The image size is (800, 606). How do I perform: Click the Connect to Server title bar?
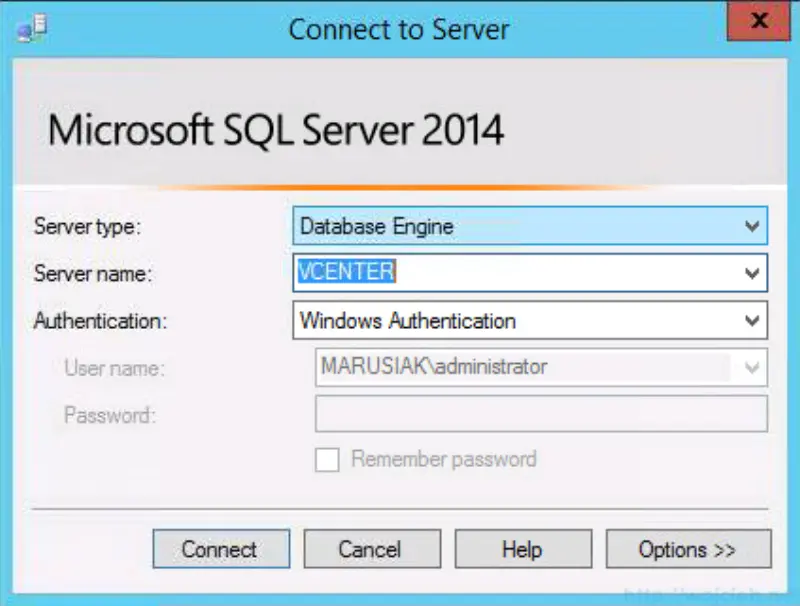click(400, 30)
